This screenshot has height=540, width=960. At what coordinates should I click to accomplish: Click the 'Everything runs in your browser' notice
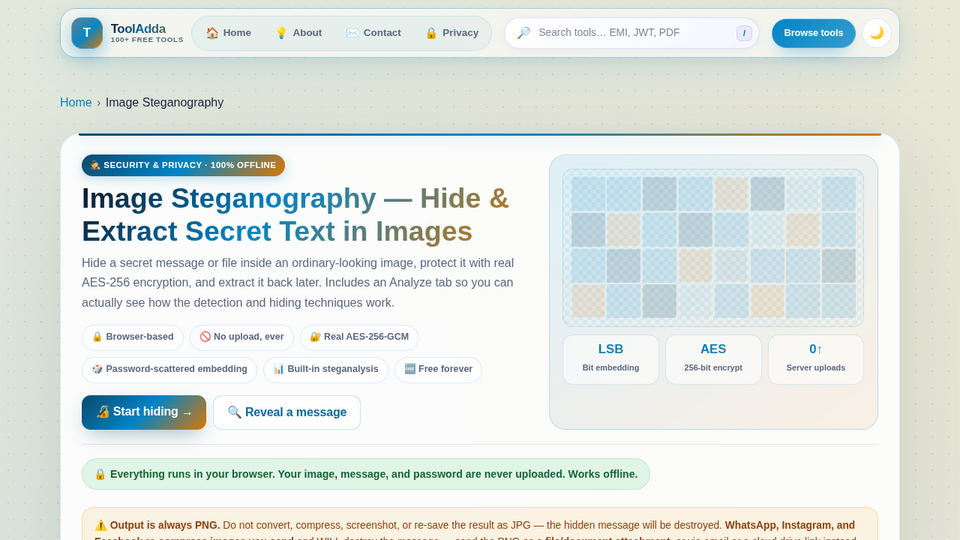[366, 474]
